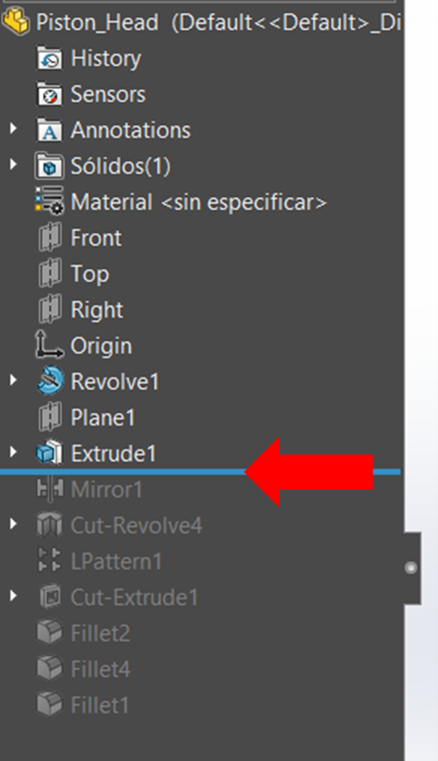
Task: Click the Piston_Head part icon
Action: [16, 22]
